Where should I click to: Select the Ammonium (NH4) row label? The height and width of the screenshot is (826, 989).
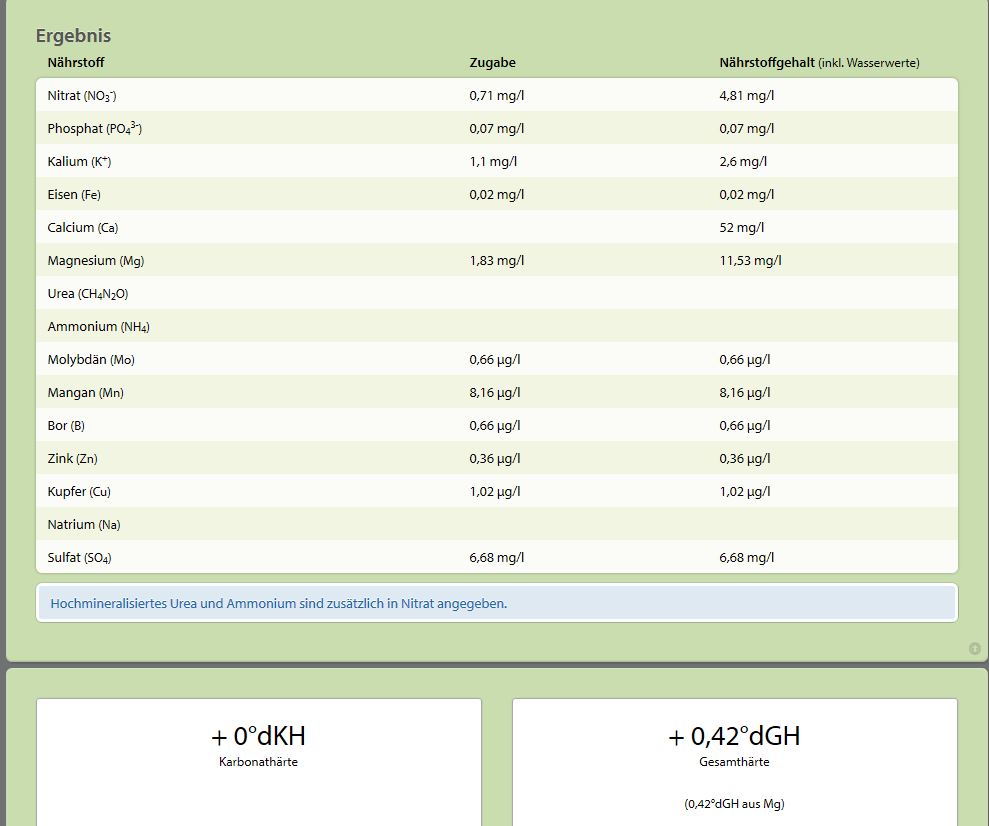pyautogui.click(x=98, y=327)
